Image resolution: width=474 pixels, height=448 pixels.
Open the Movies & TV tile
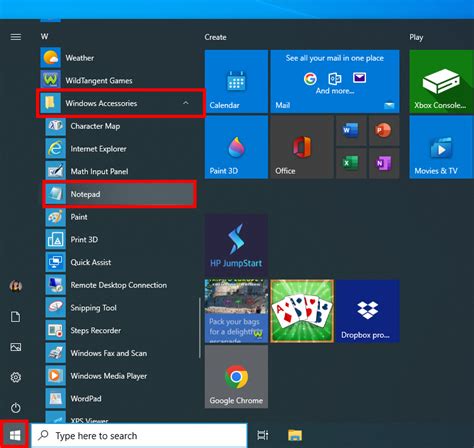point(442,147)
